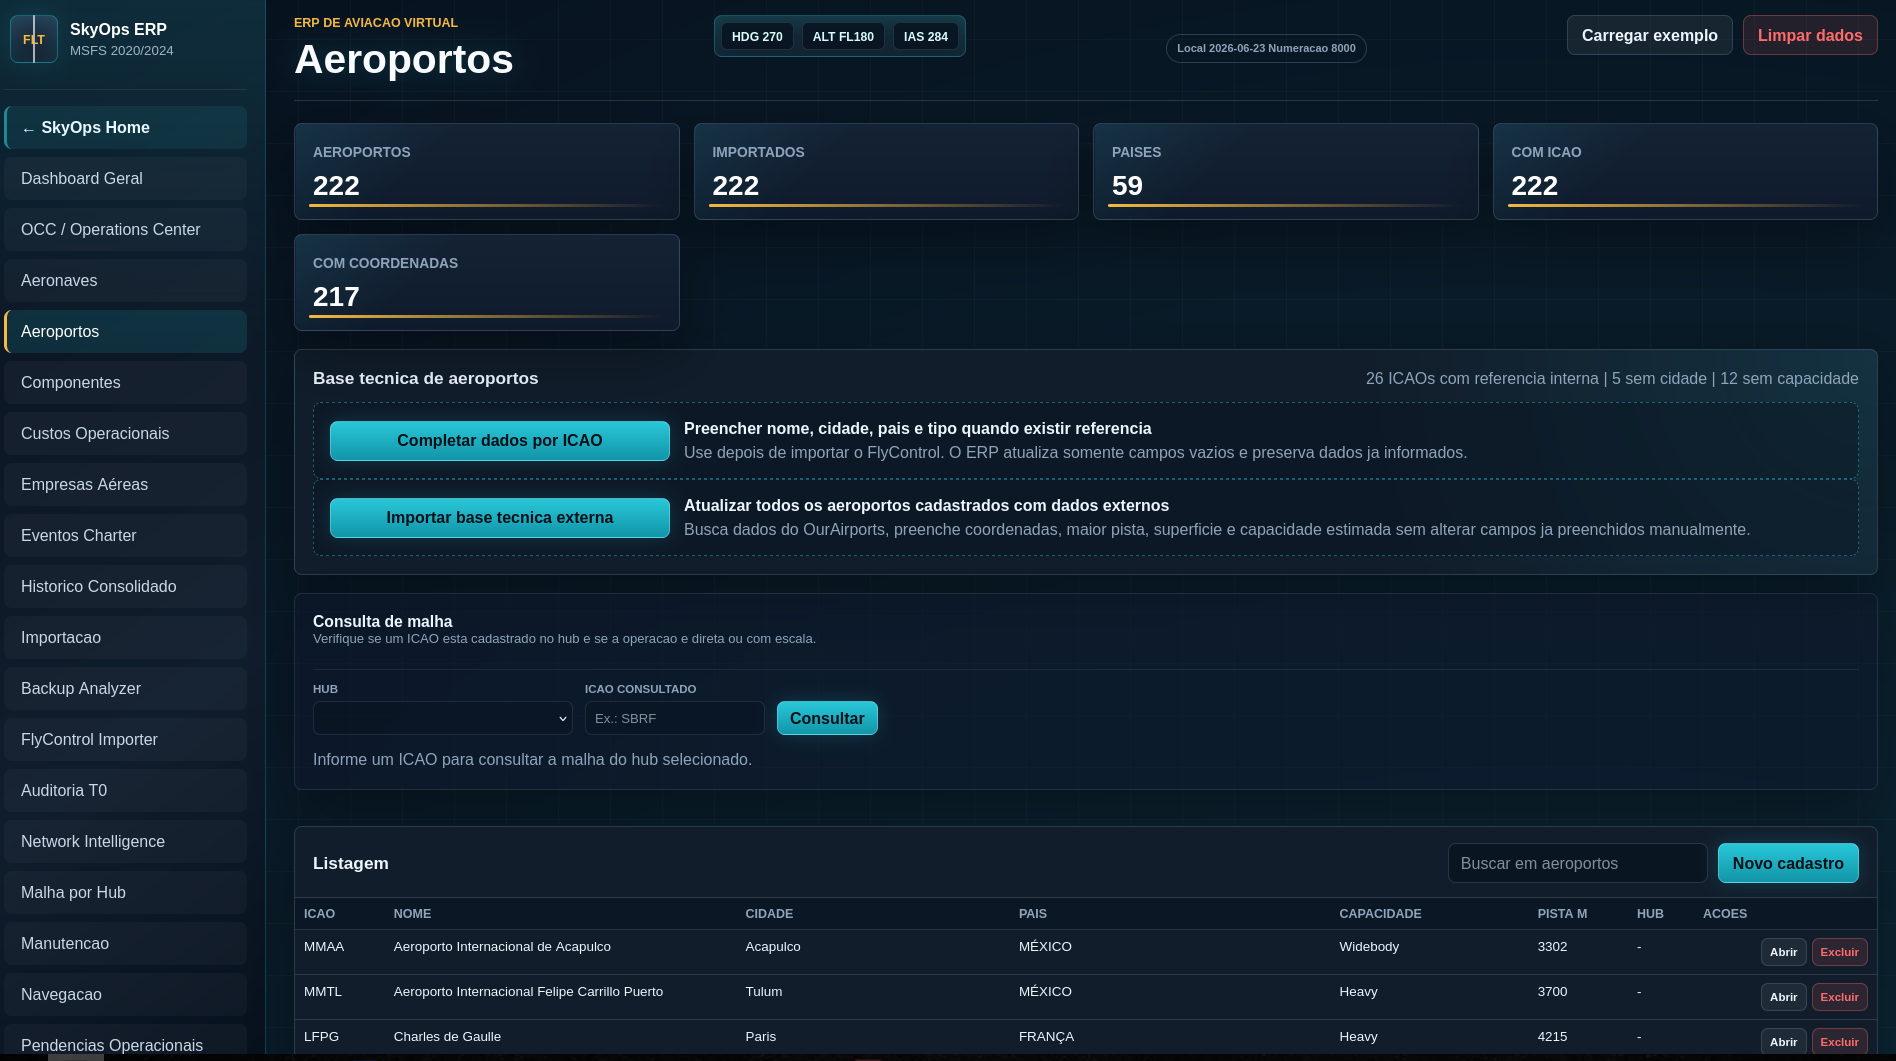Click Novo cadastro button
Screen dimensions: 1896x1061
1788,863
